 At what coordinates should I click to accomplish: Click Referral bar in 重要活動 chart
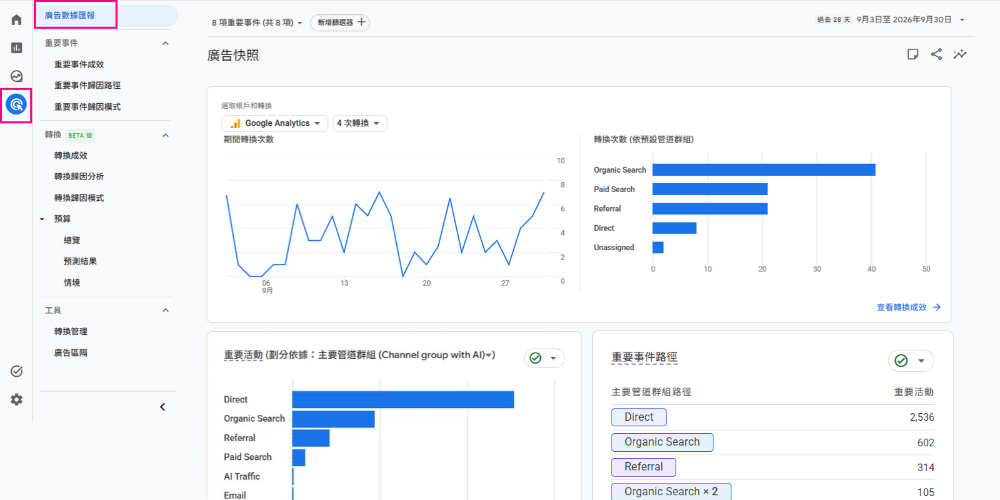pos(311,438)
